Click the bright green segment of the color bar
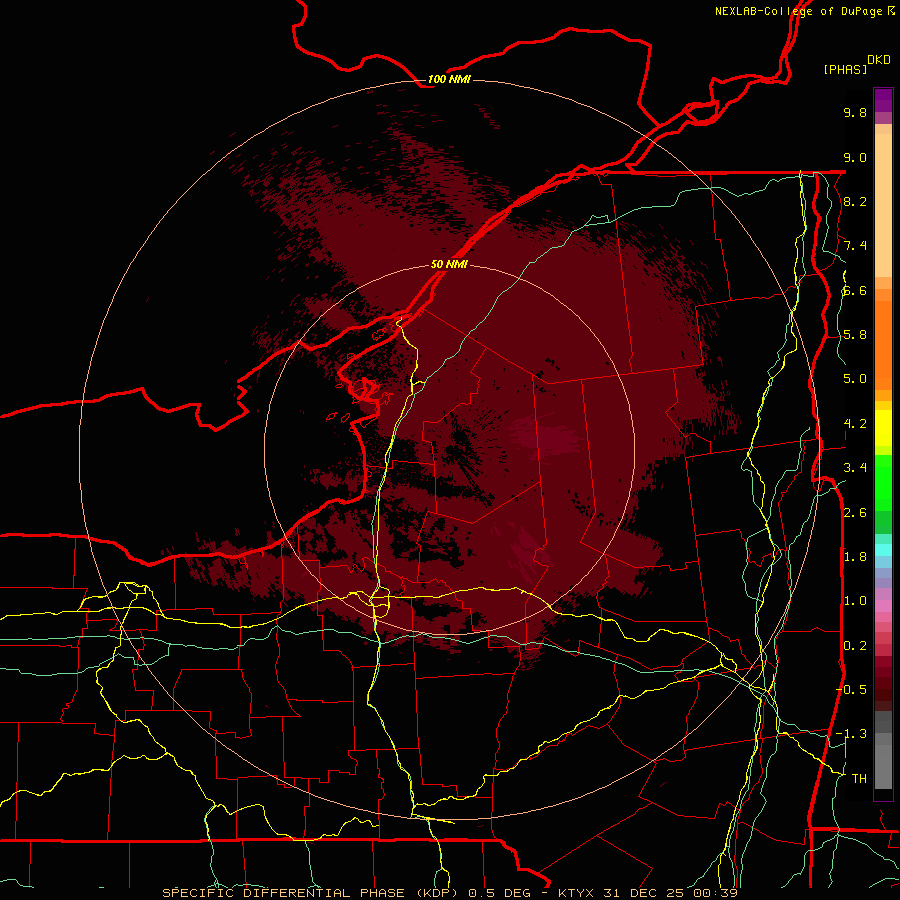Image resolution: width=900 pixels, height=900 pixels. pyautogui.click(x=883, y=482)
